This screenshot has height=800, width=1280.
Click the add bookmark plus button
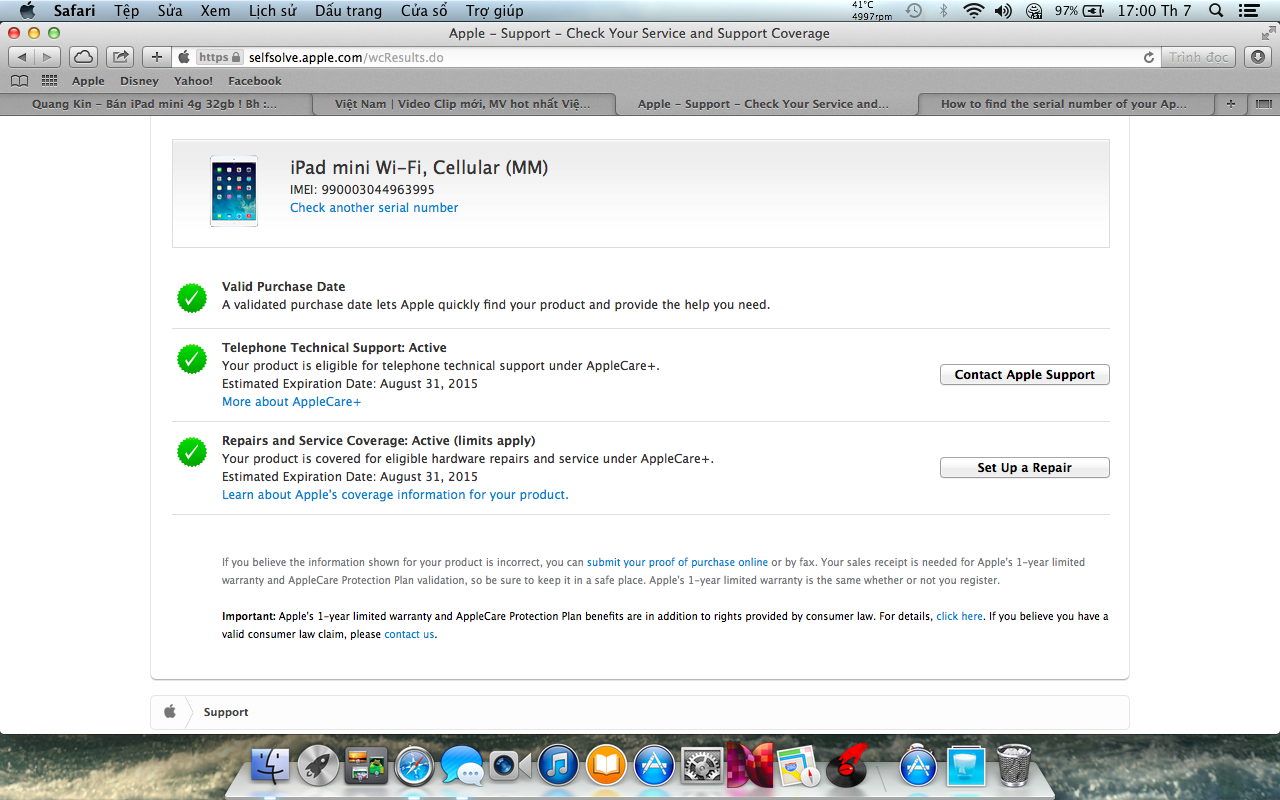157,57
